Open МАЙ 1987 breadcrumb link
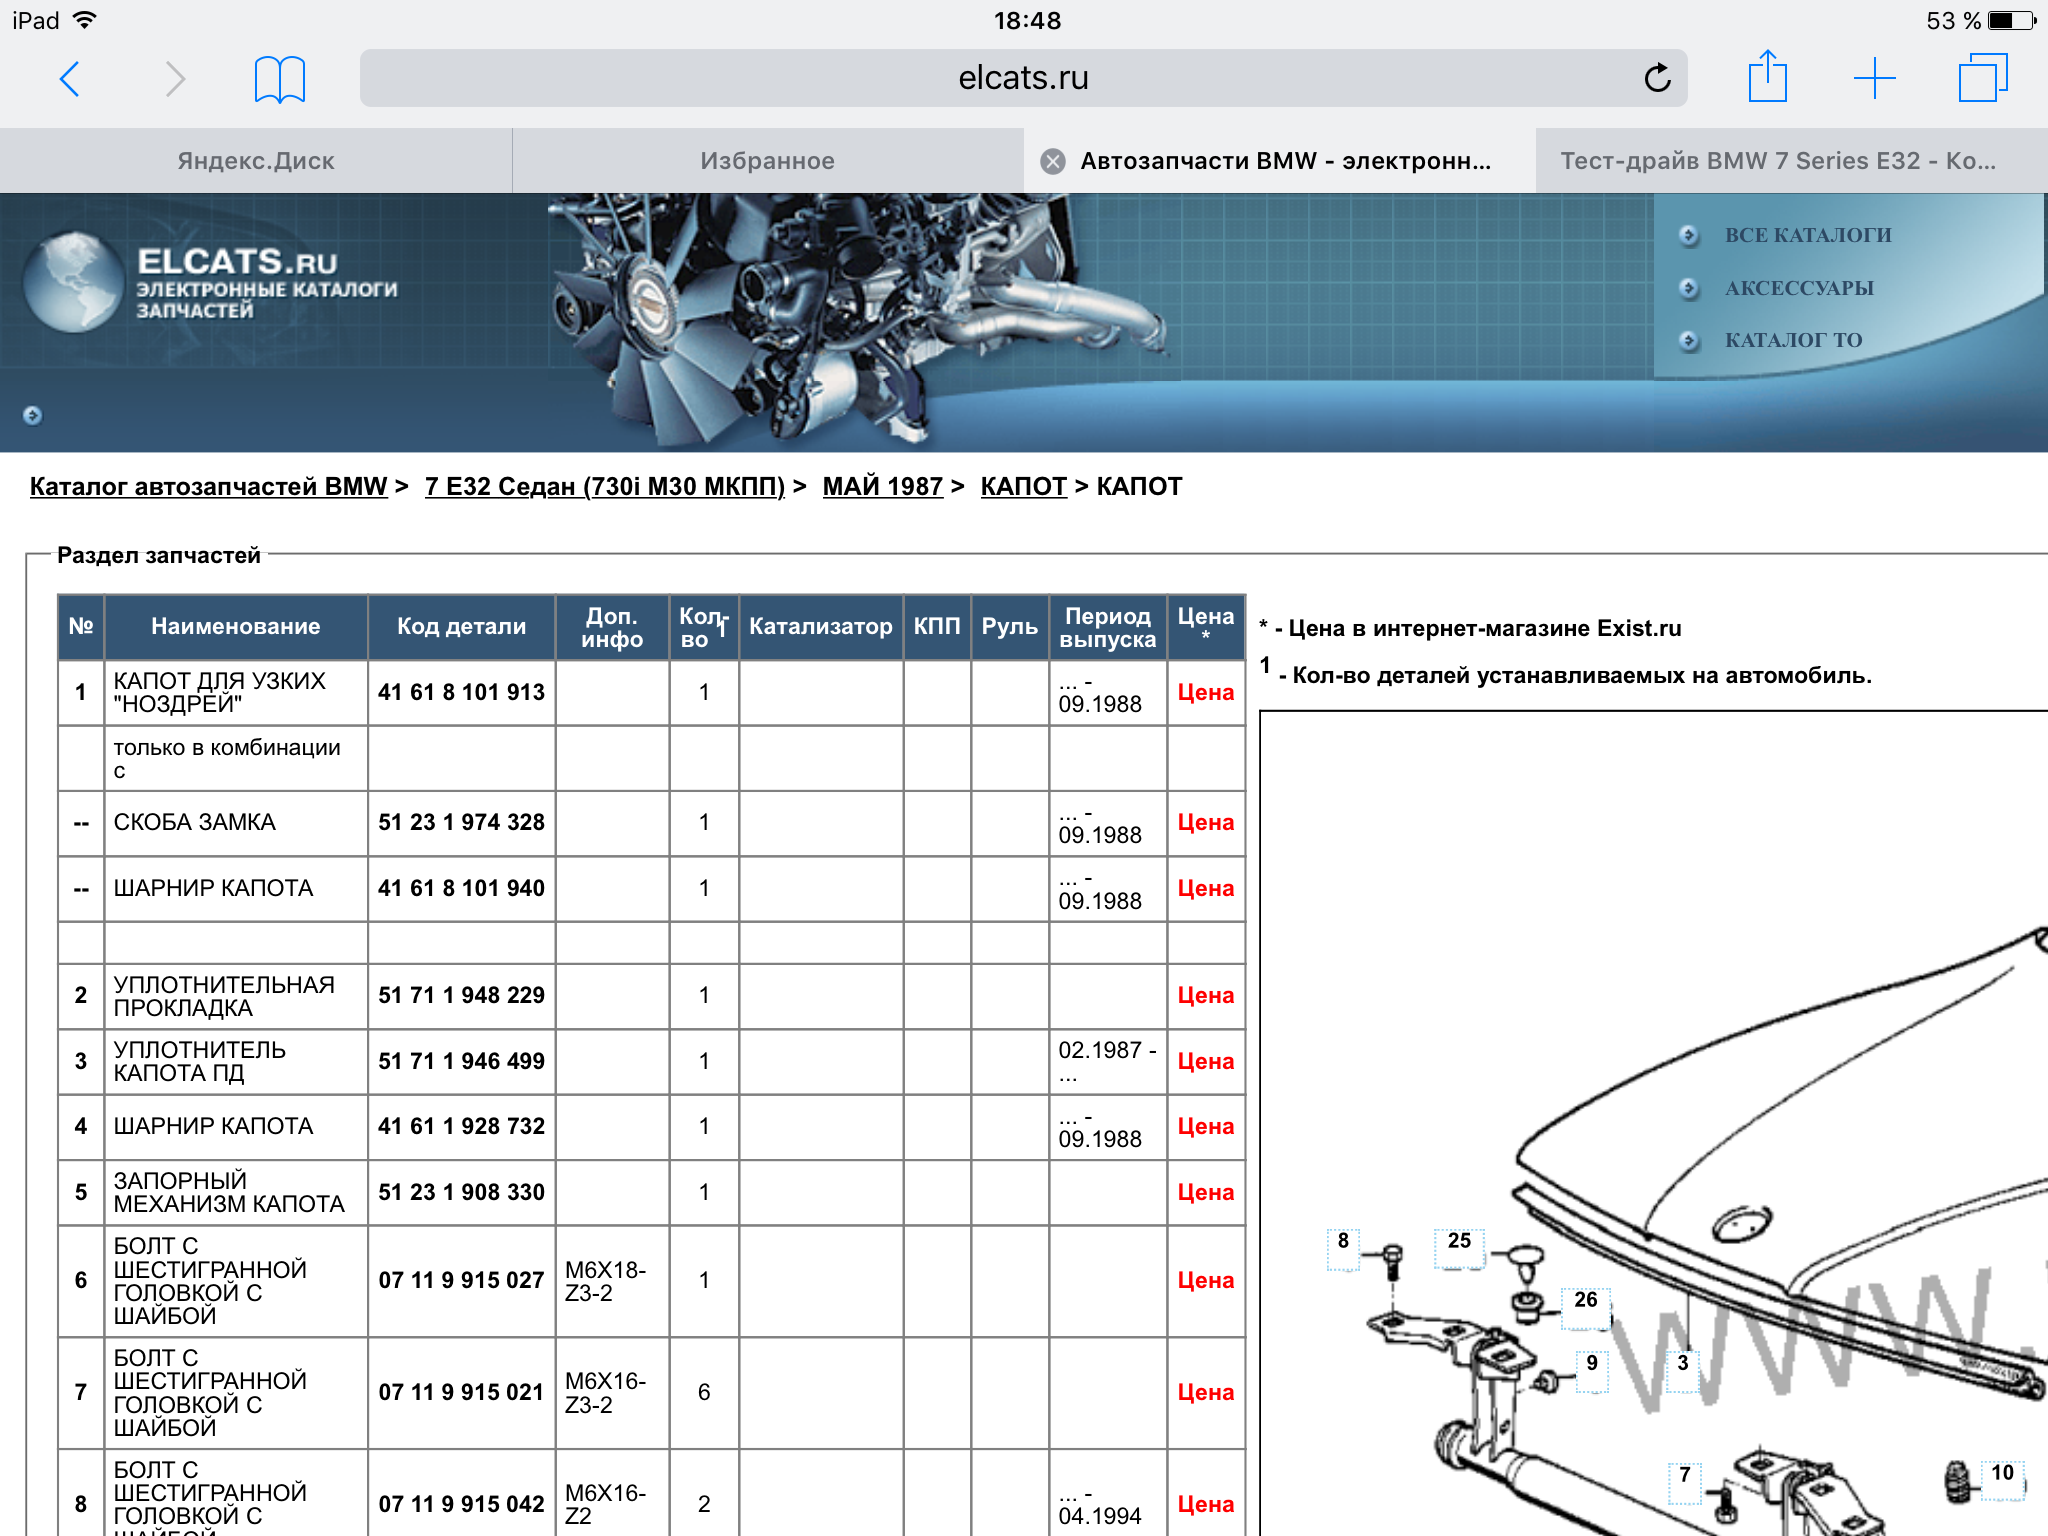Screen dimensions: 2048x1536 pyautogui.click(x=883, y=486)
